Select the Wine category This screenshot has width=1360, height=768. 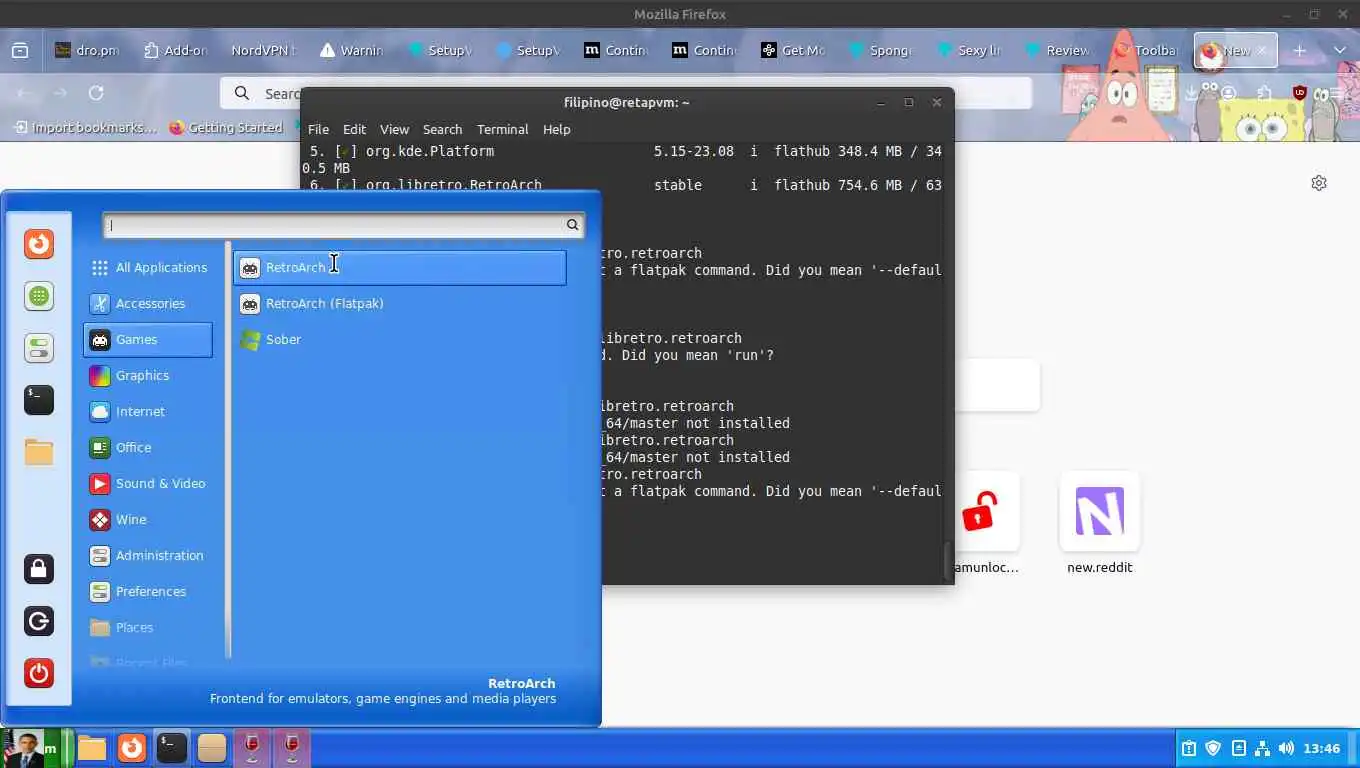(148, 519)
